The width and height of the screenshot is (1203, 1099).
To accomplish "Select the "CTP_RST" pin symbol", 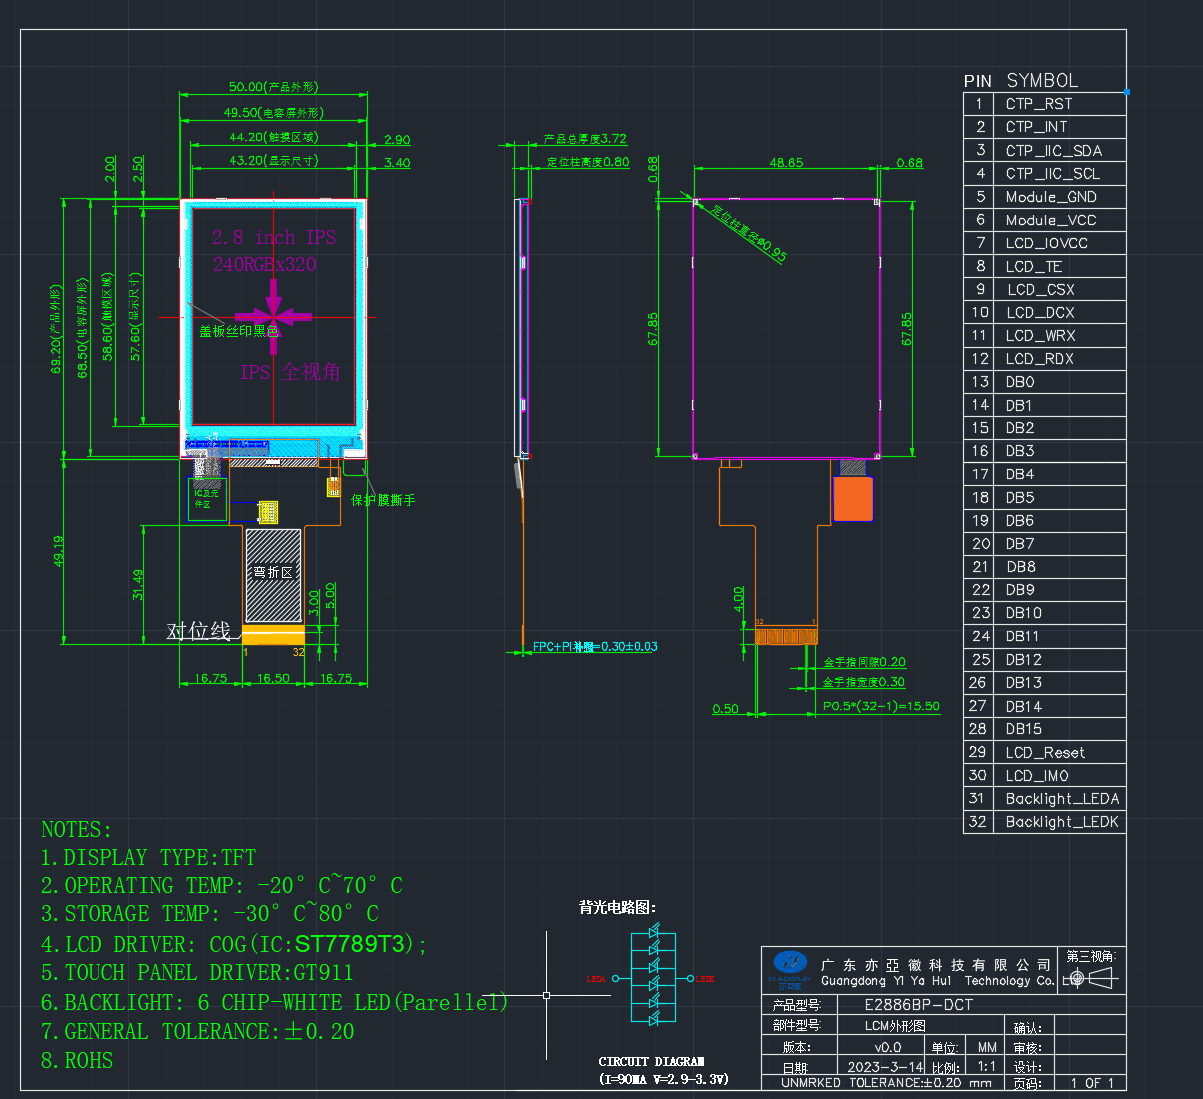I will point(1039,104).
